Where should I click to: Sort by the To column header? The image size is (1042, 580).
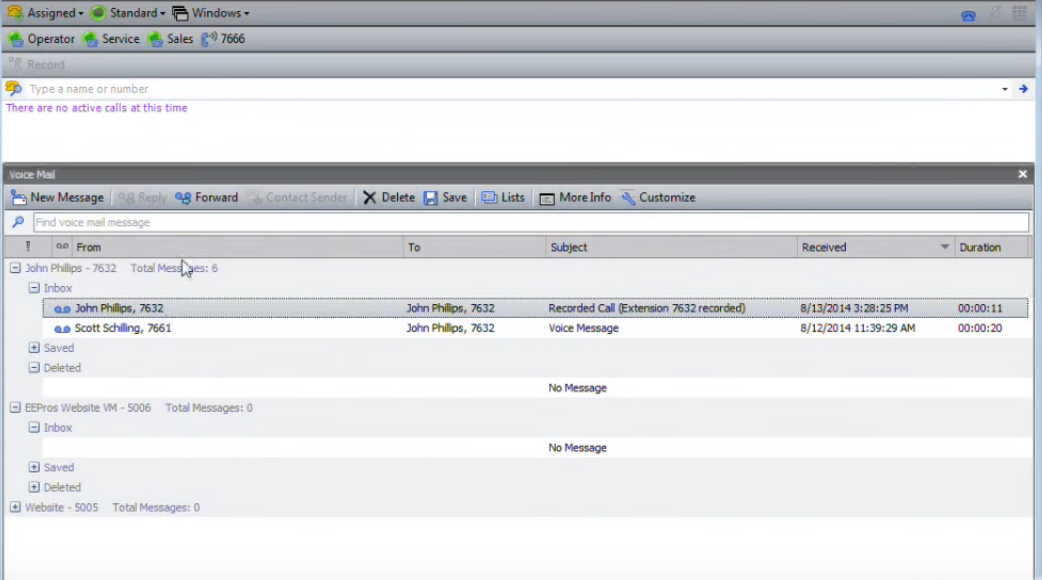tap(474, 247)
